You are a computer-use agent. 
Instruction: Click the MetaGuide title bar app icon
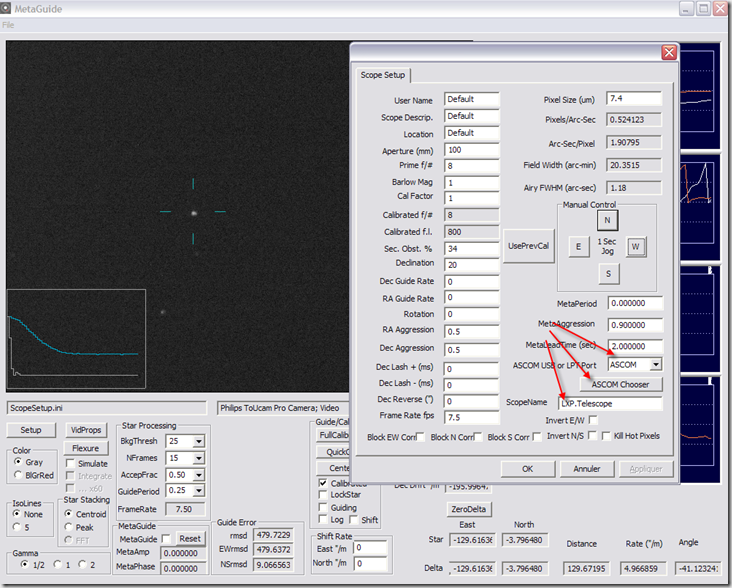[5, 8]
